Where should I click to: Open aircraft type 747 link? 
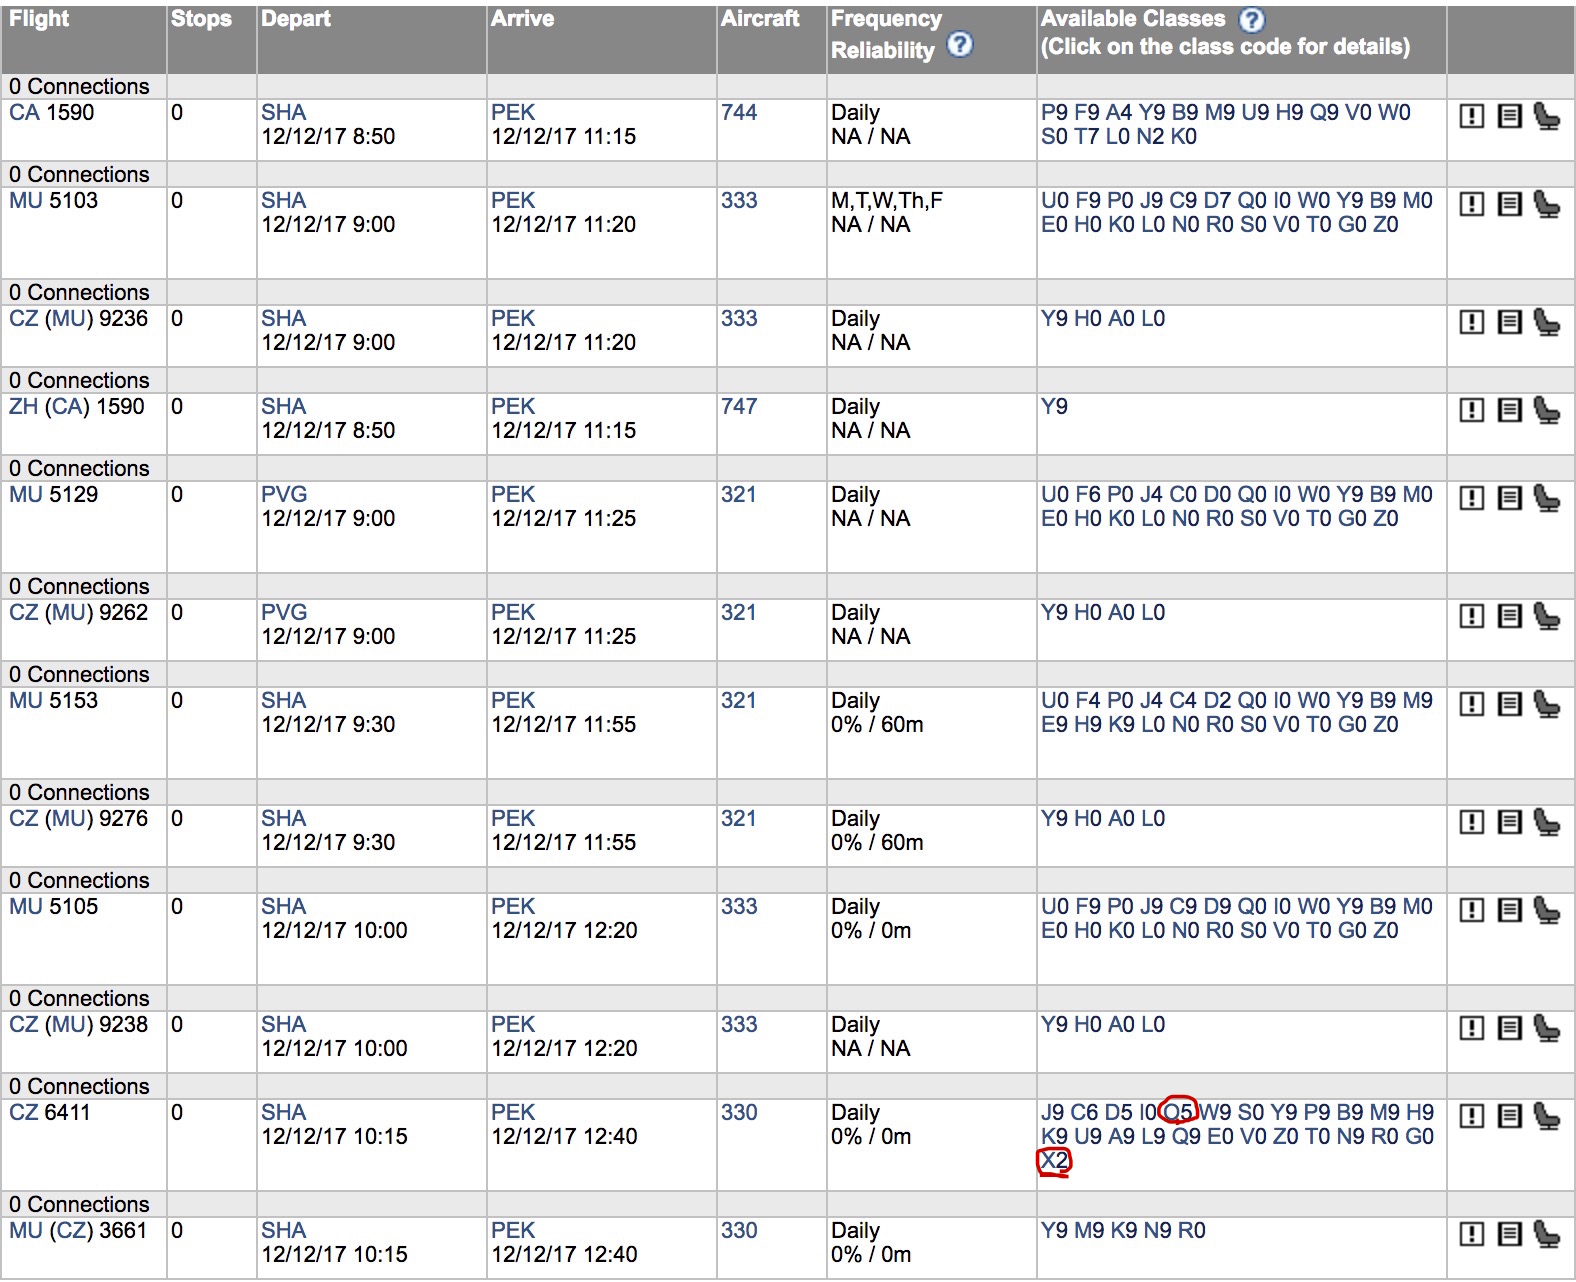[739, 407]
